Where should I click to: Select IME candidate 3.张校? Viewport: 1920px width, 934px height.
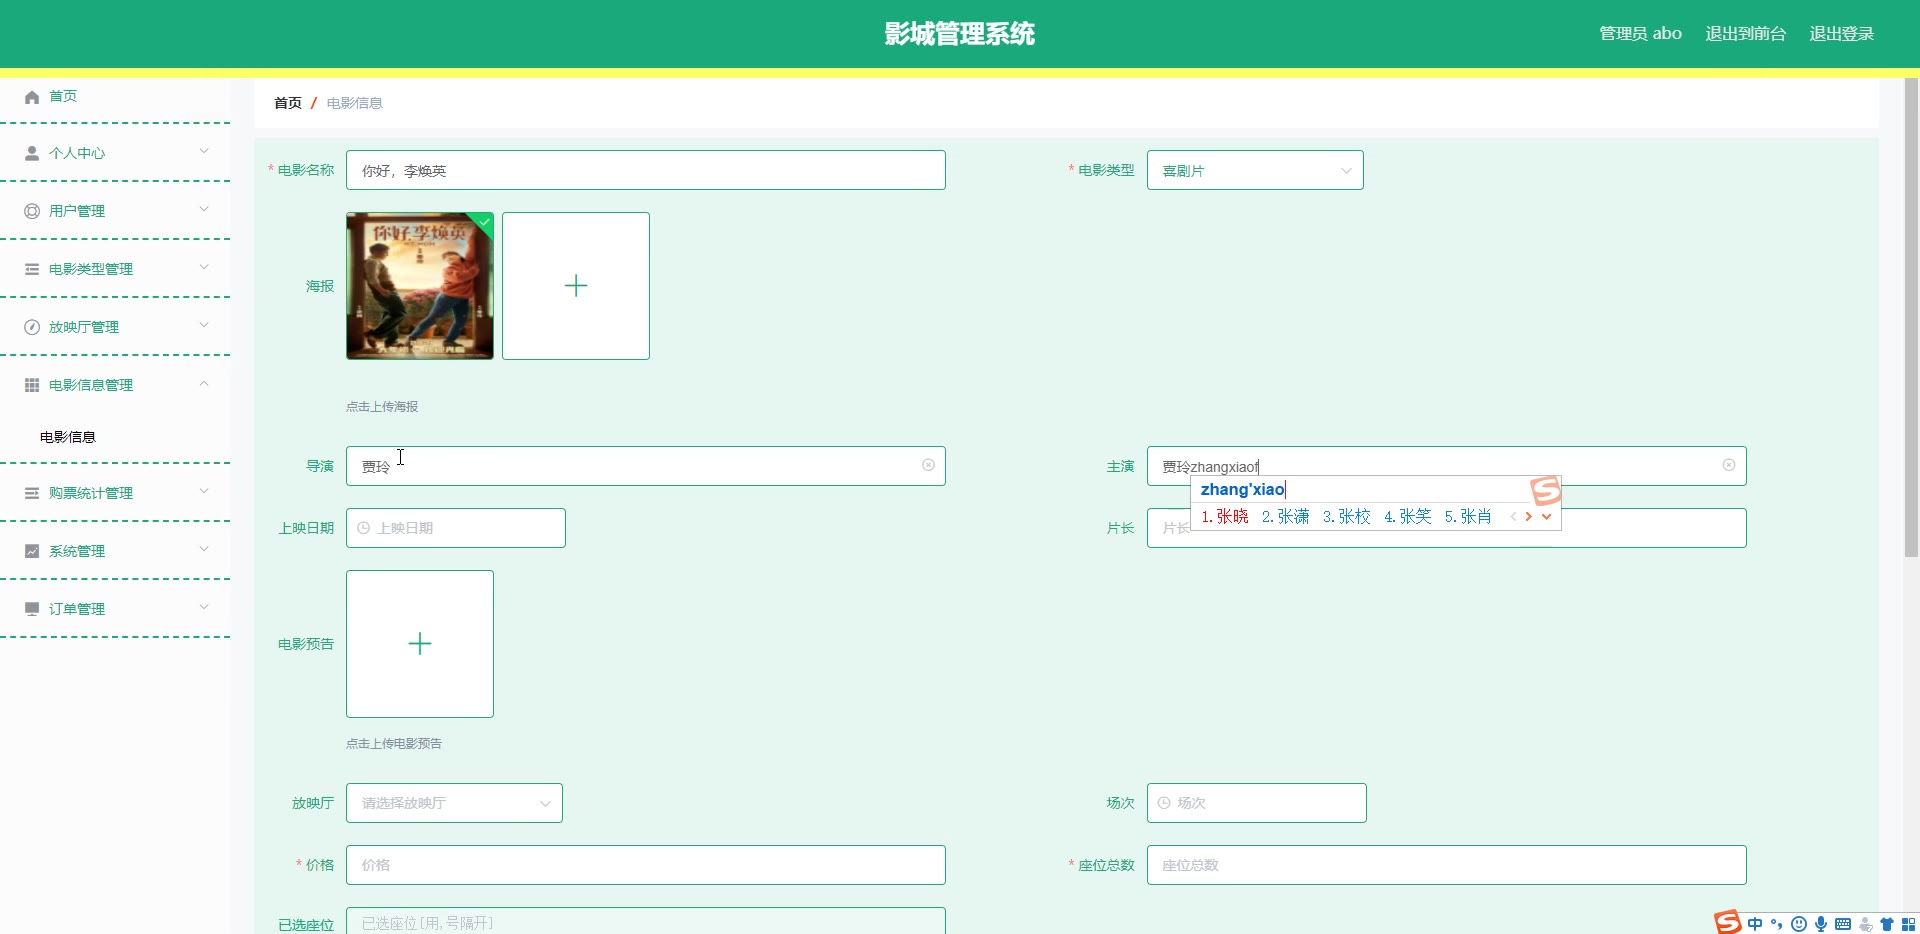1347,517
